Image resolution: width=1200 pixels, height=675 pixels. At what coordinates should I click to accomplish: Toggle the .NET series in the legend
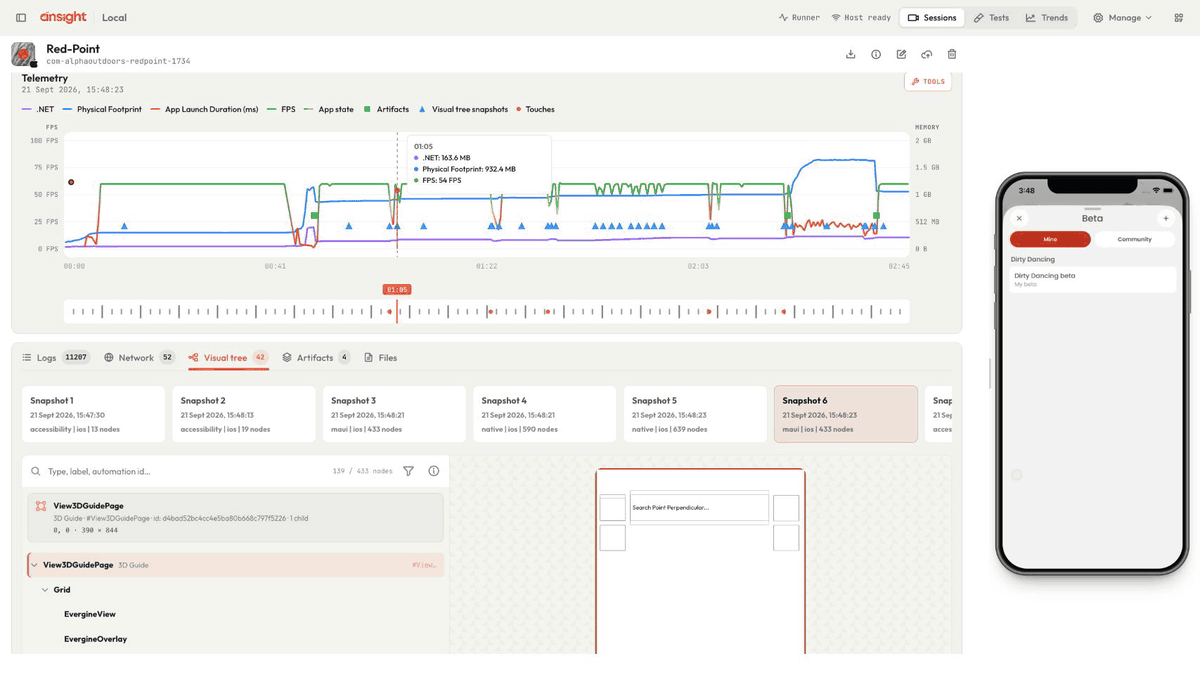coord(38,109)
